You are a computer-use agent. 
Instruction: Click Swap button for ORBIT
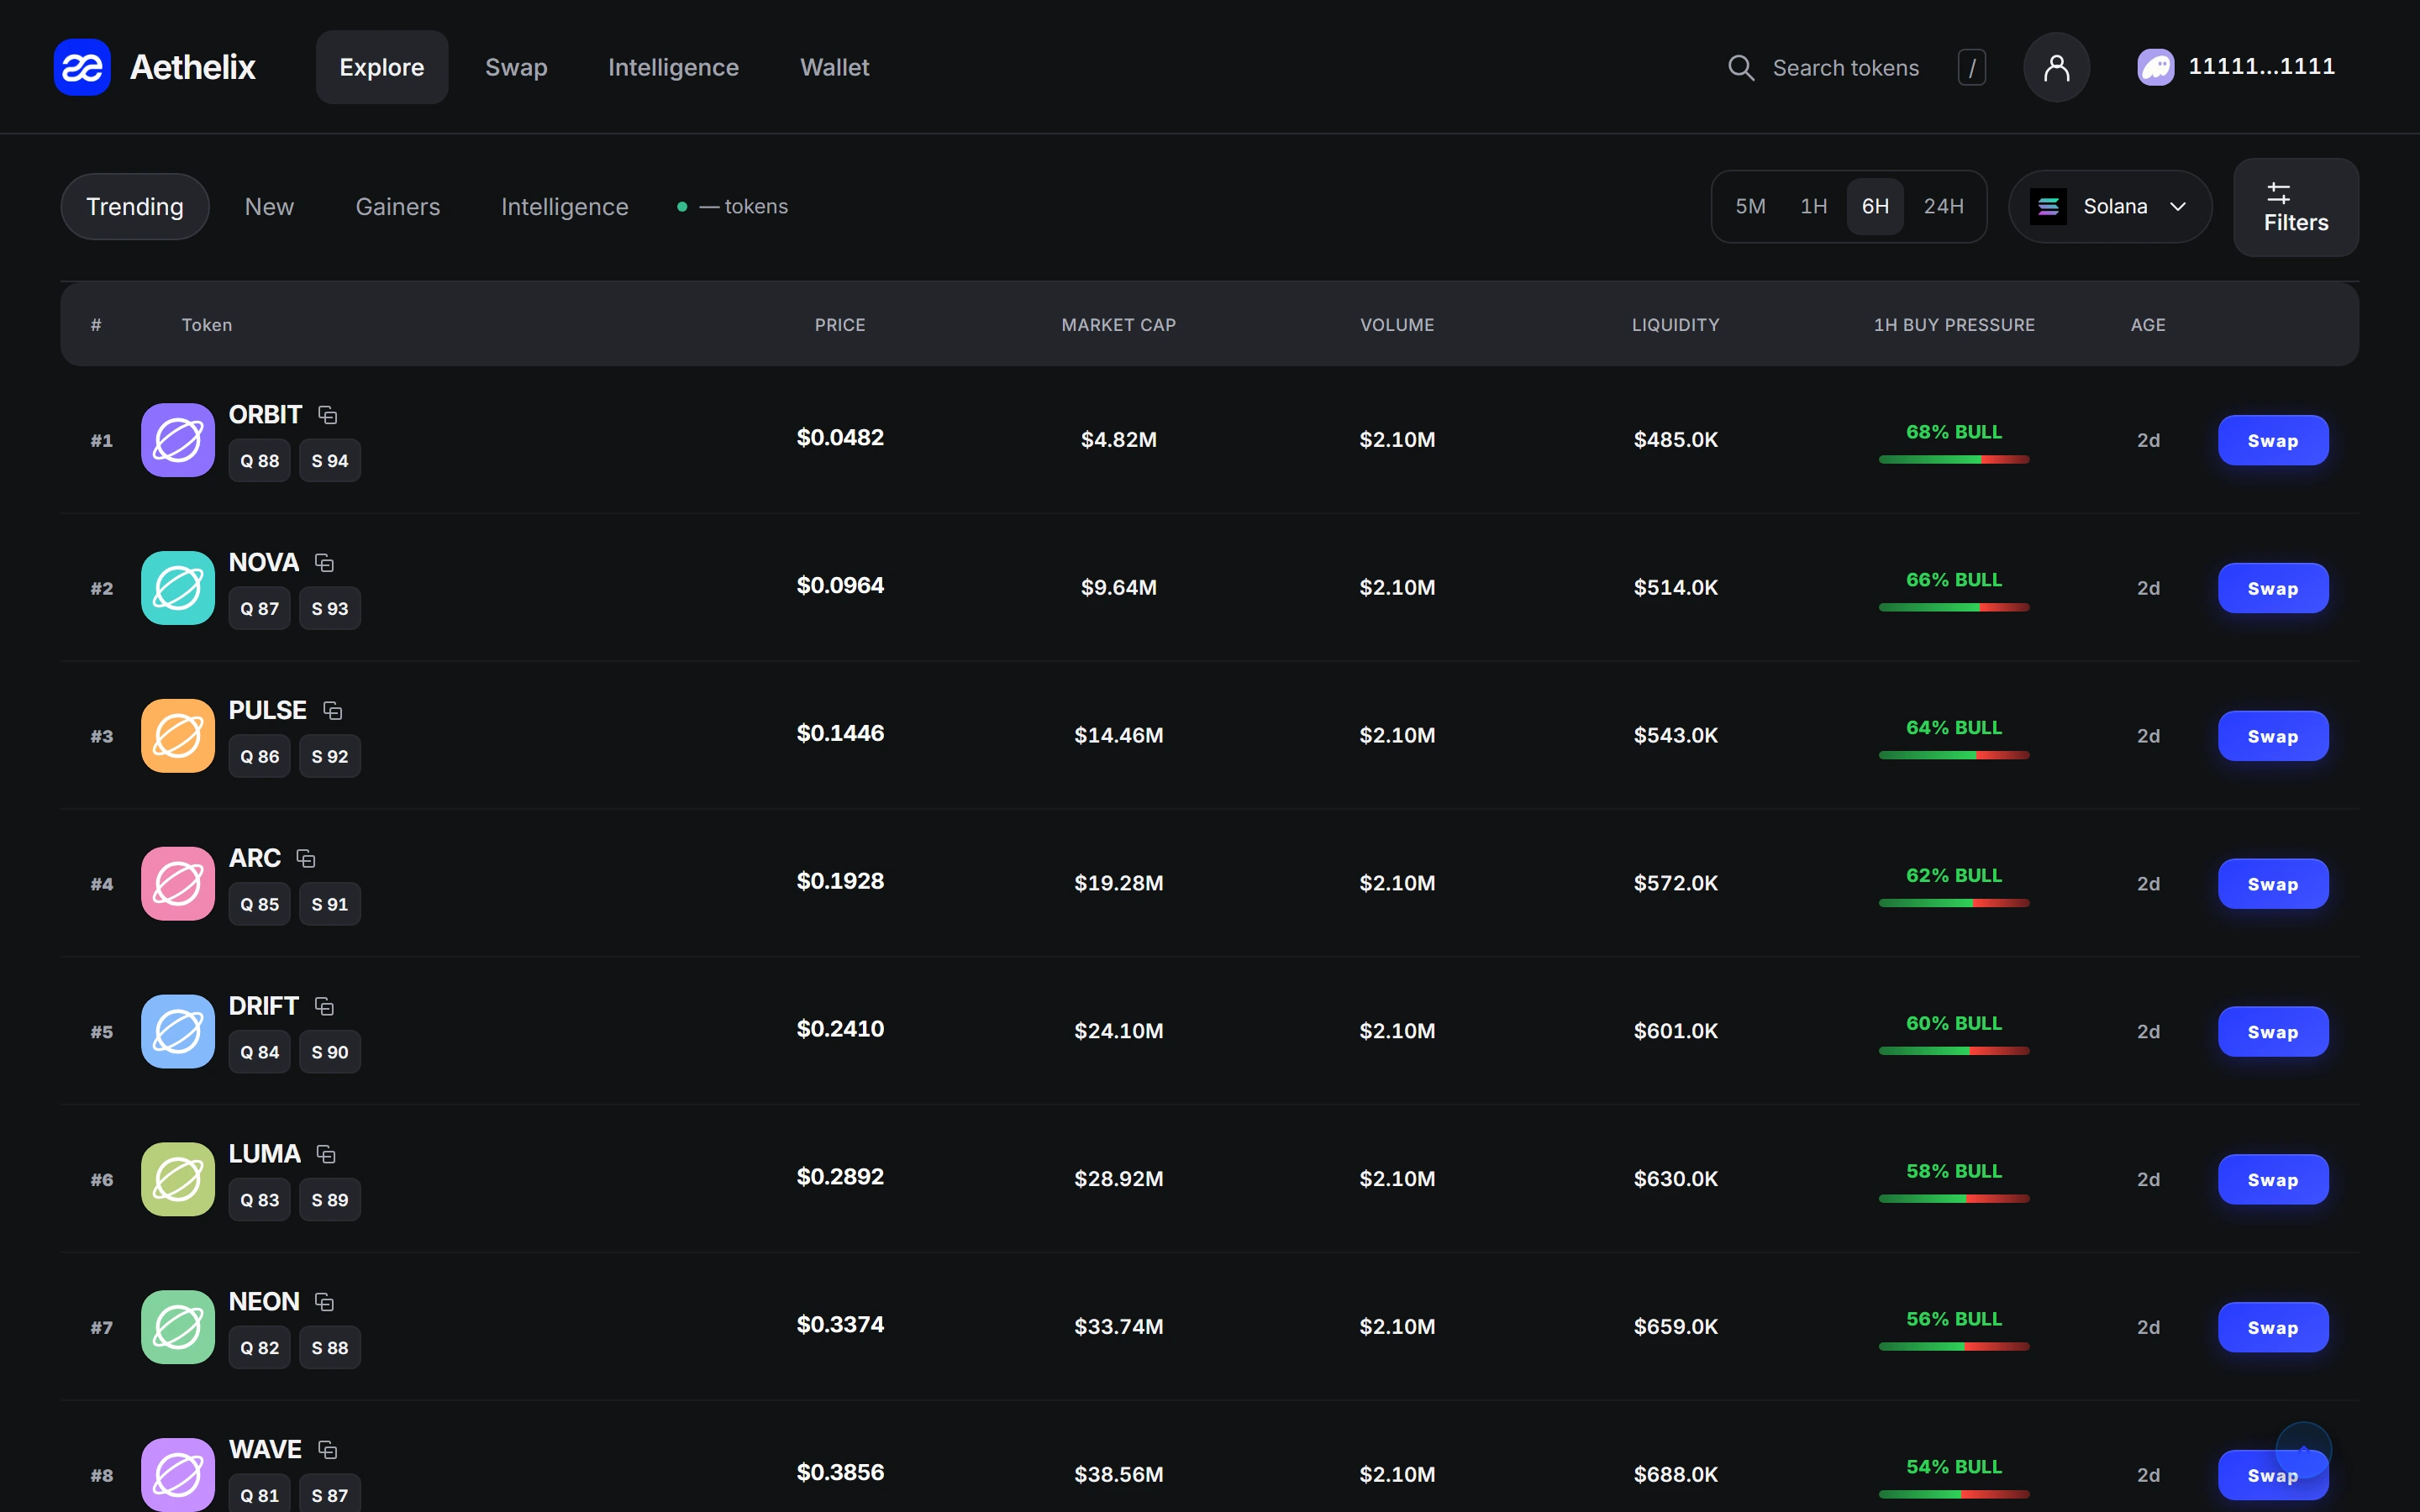(2273, 440)
